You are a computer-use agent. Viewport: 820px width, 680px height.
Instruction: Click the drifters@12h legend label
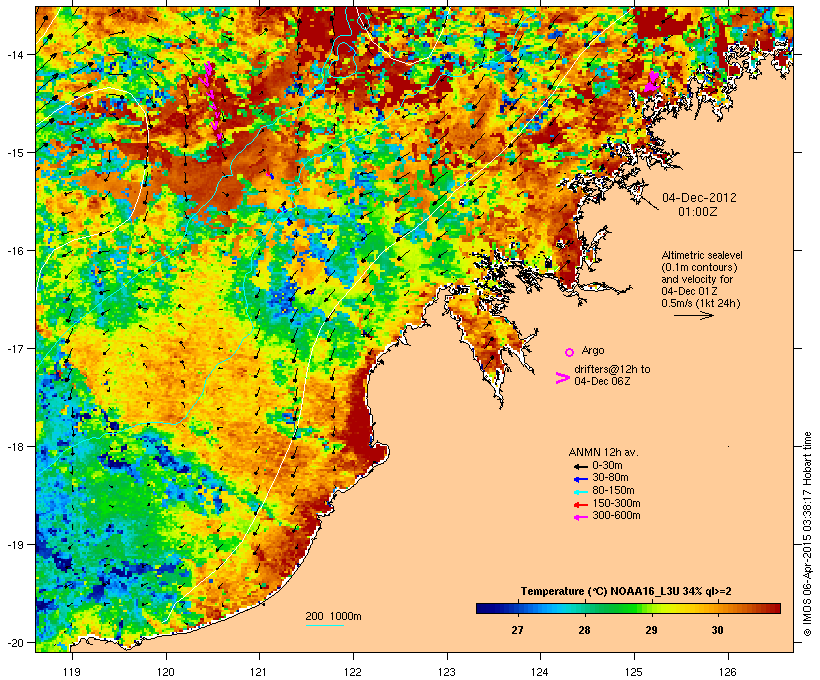[612, 375]
